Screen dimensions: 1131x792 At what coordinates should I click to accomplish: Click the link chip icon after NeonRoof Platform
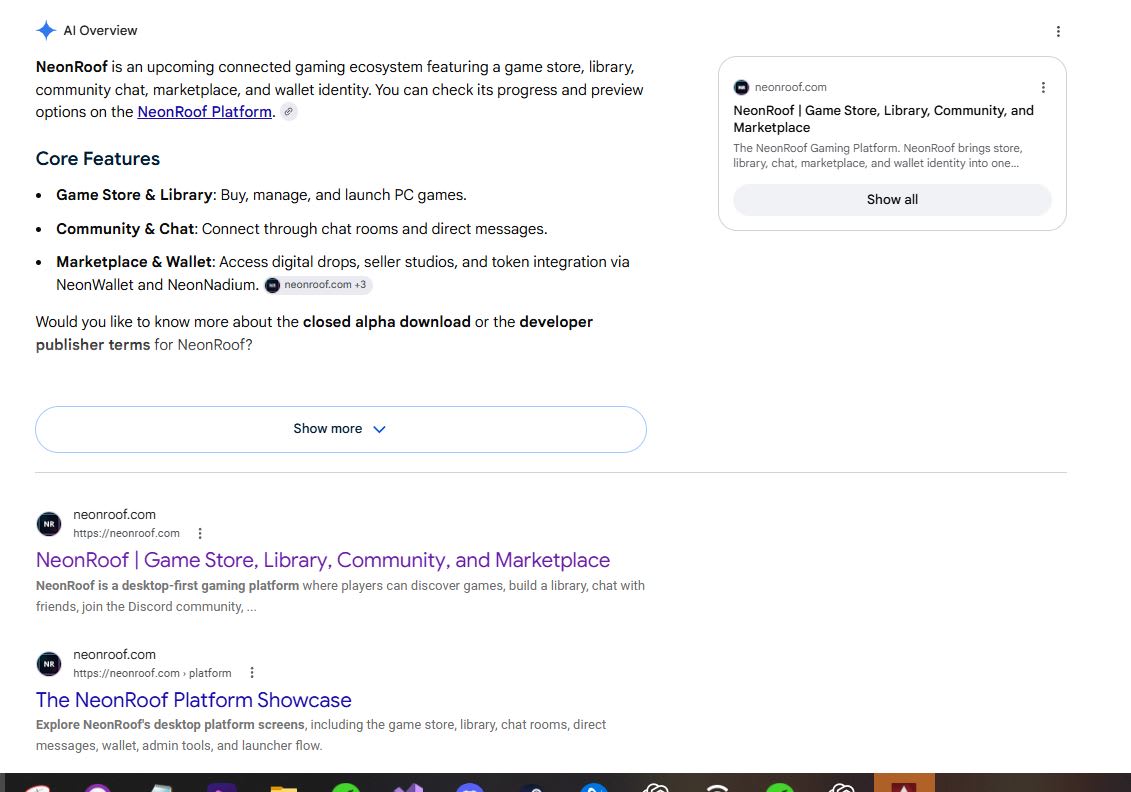pos(289,112)
